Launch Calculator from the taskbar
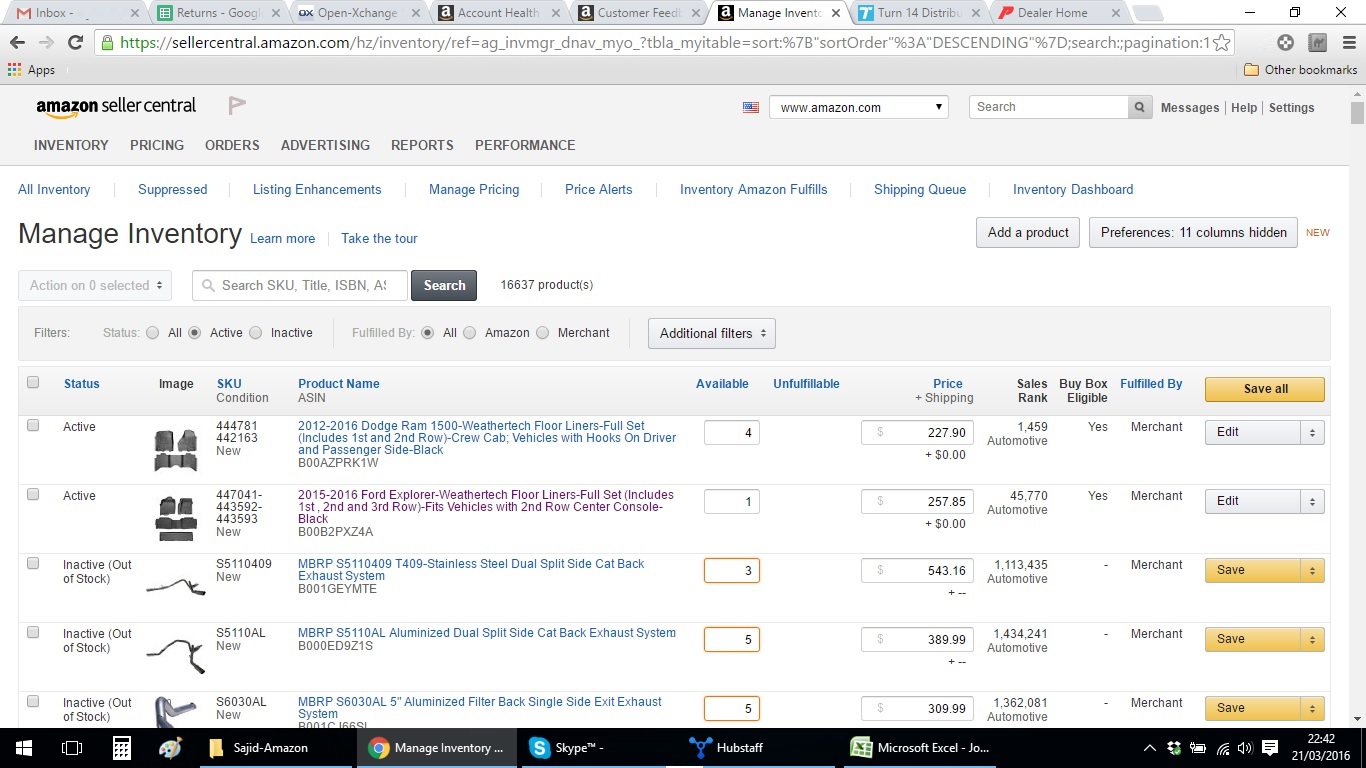Image resolution: width=1366 pixels, height=768 pixels. click(x=121, y=748)
